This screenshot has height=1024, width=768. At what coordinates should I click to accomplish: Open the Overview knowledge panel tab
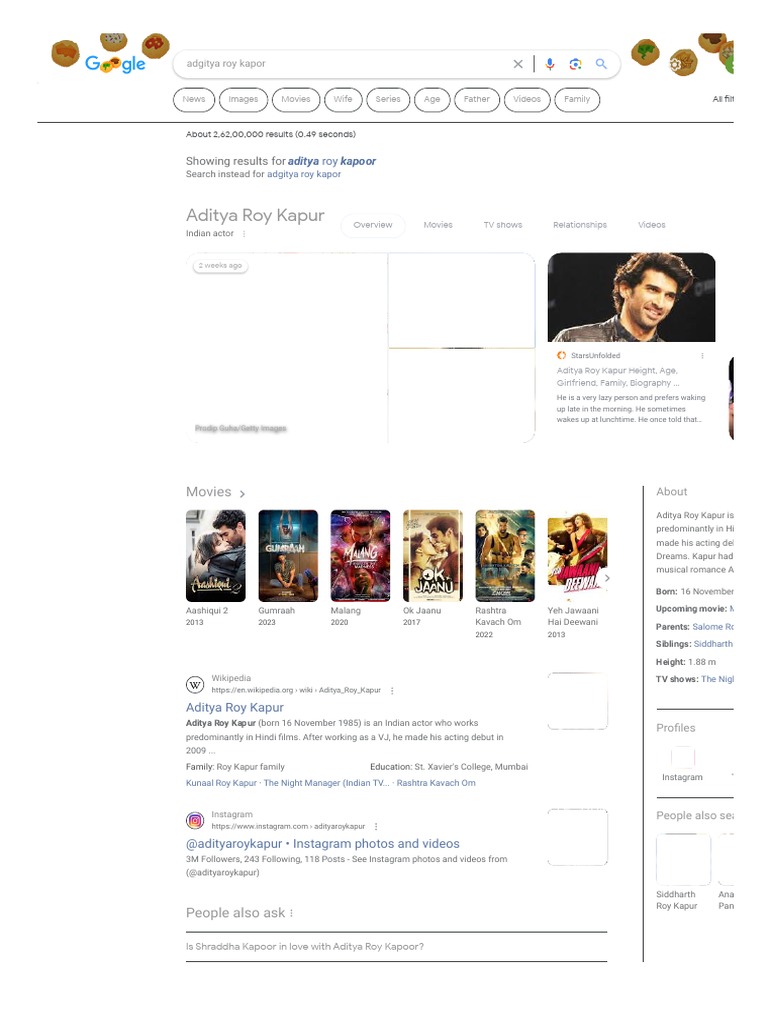click(x=373, y=225)
